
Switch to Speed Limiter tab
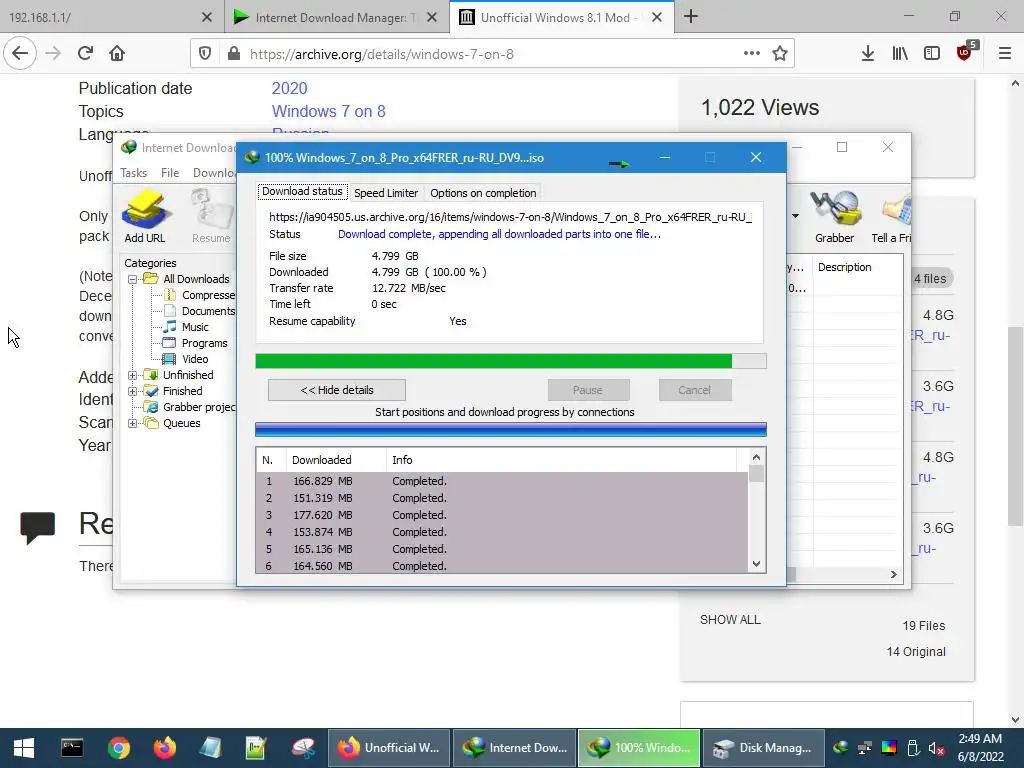tap(386, 193)
